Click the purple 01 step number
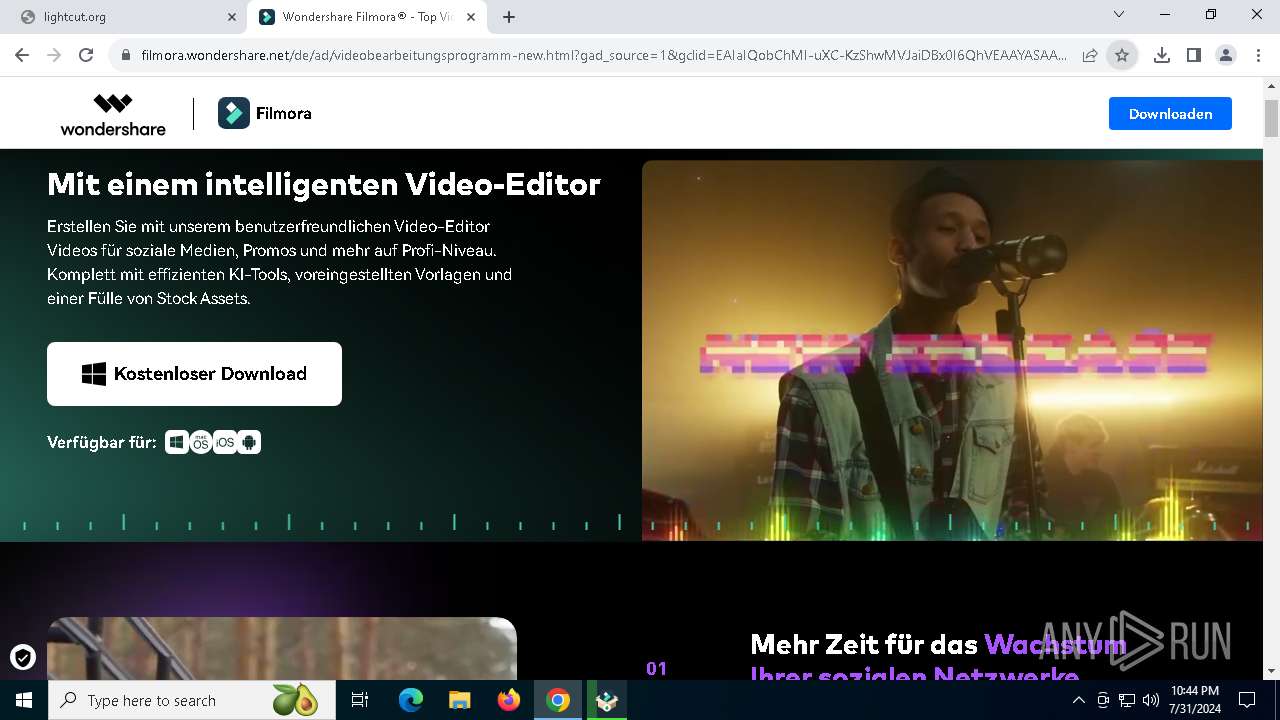Image resolution: width=1280 pixels, height=720 pixels. click(x=656, y=669)
